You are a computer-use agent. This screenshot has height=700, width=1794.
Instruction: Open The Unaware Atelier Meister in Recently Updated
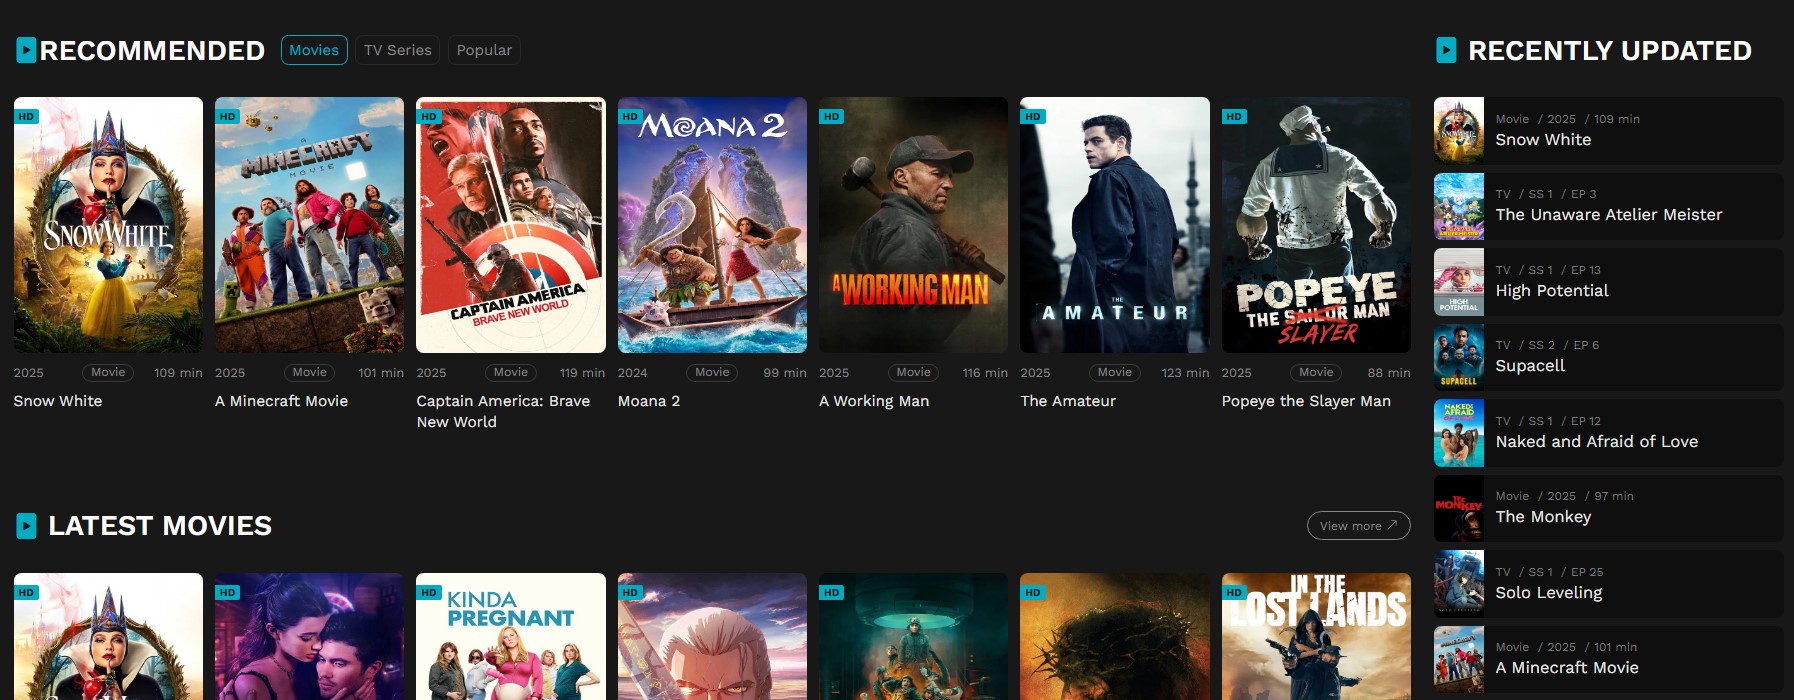point(1609,206)
